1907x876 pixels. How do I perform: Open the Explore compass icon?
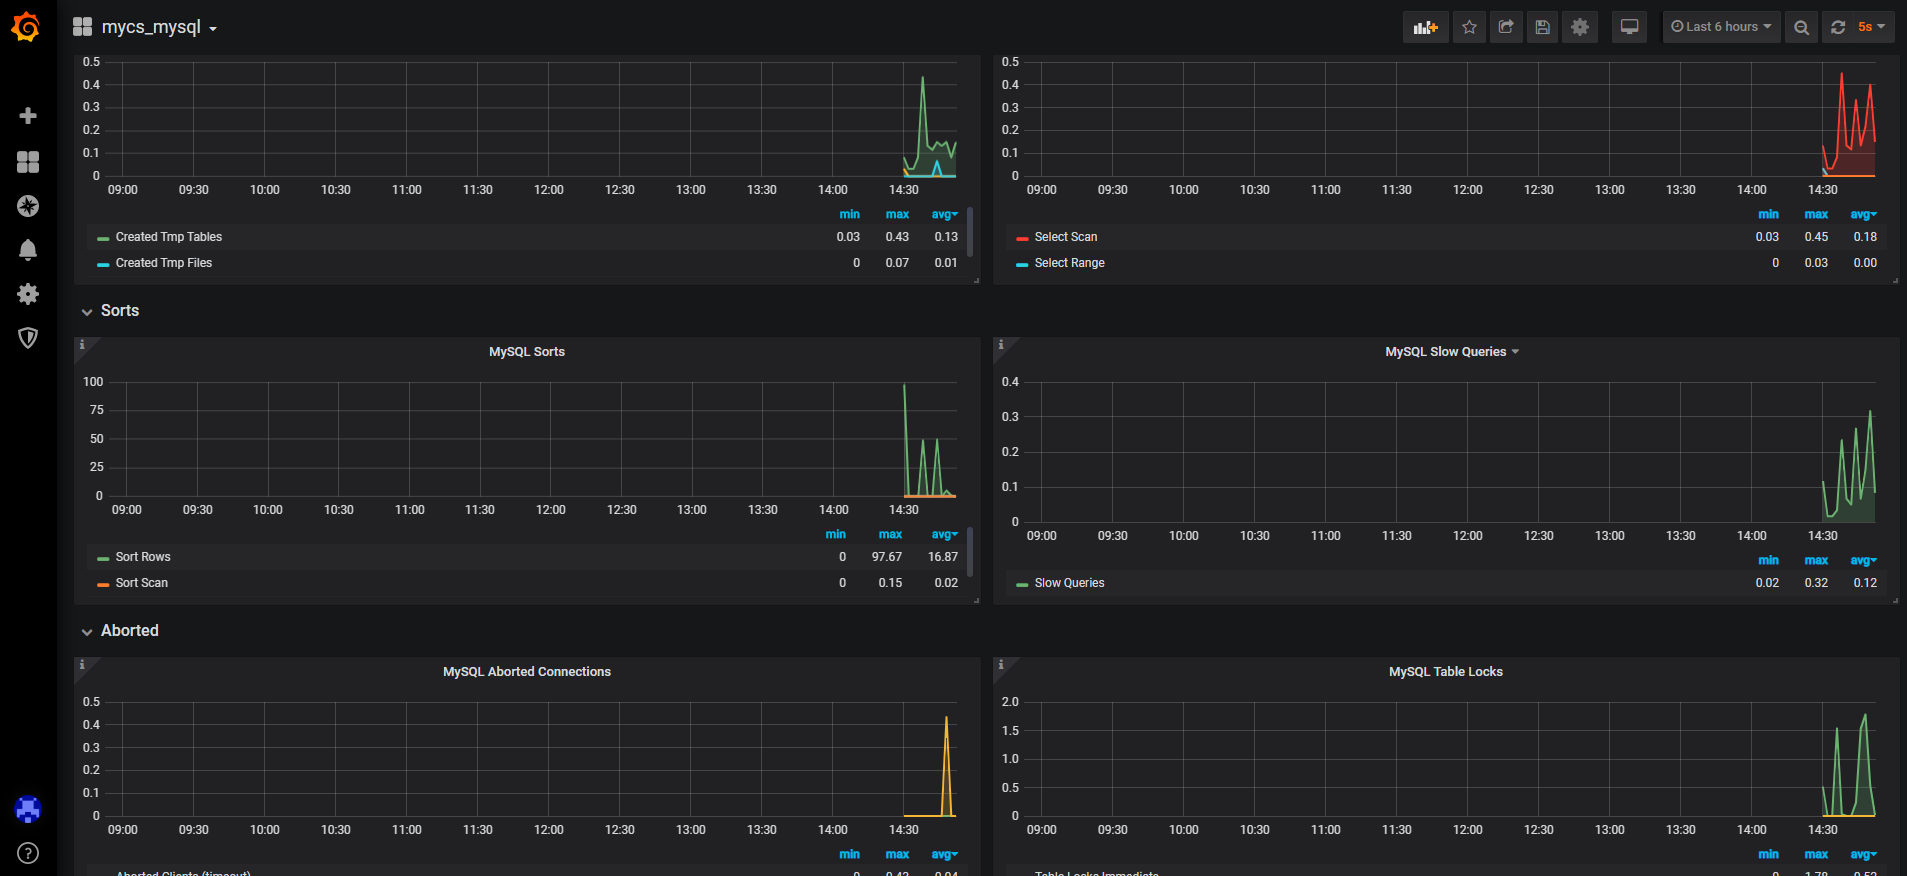(28, 206)
